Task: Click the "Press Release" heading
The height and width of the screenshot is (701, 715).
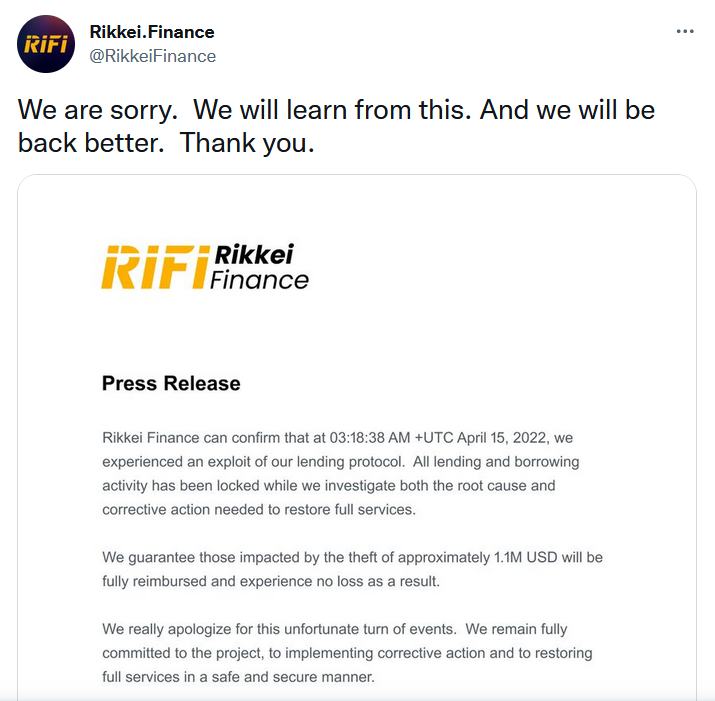Action: tap(171, 383)
